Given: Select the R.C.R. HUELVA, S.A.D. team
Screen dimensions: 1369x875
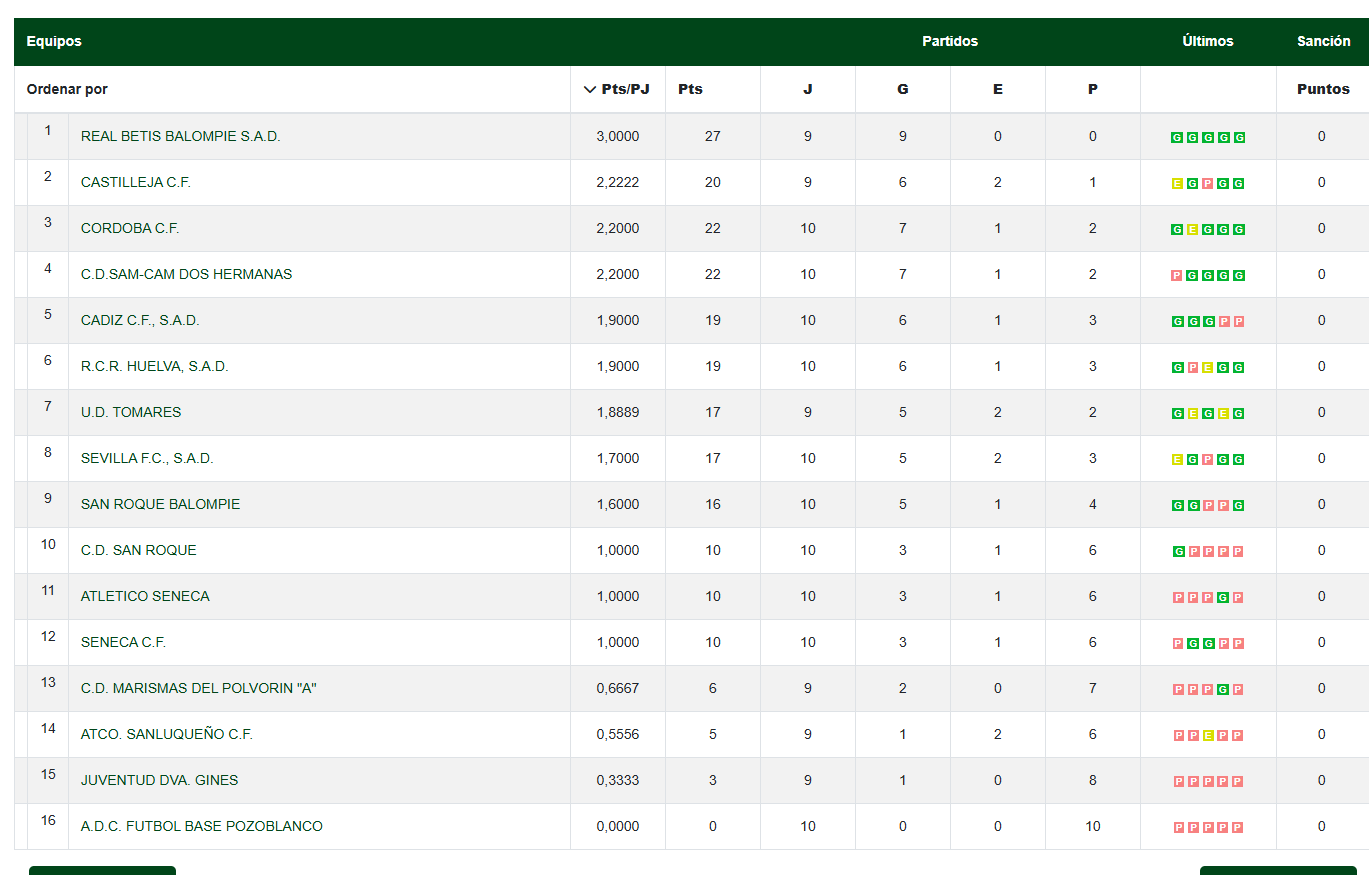Looking at the screenshot, I should coord(155,366).
